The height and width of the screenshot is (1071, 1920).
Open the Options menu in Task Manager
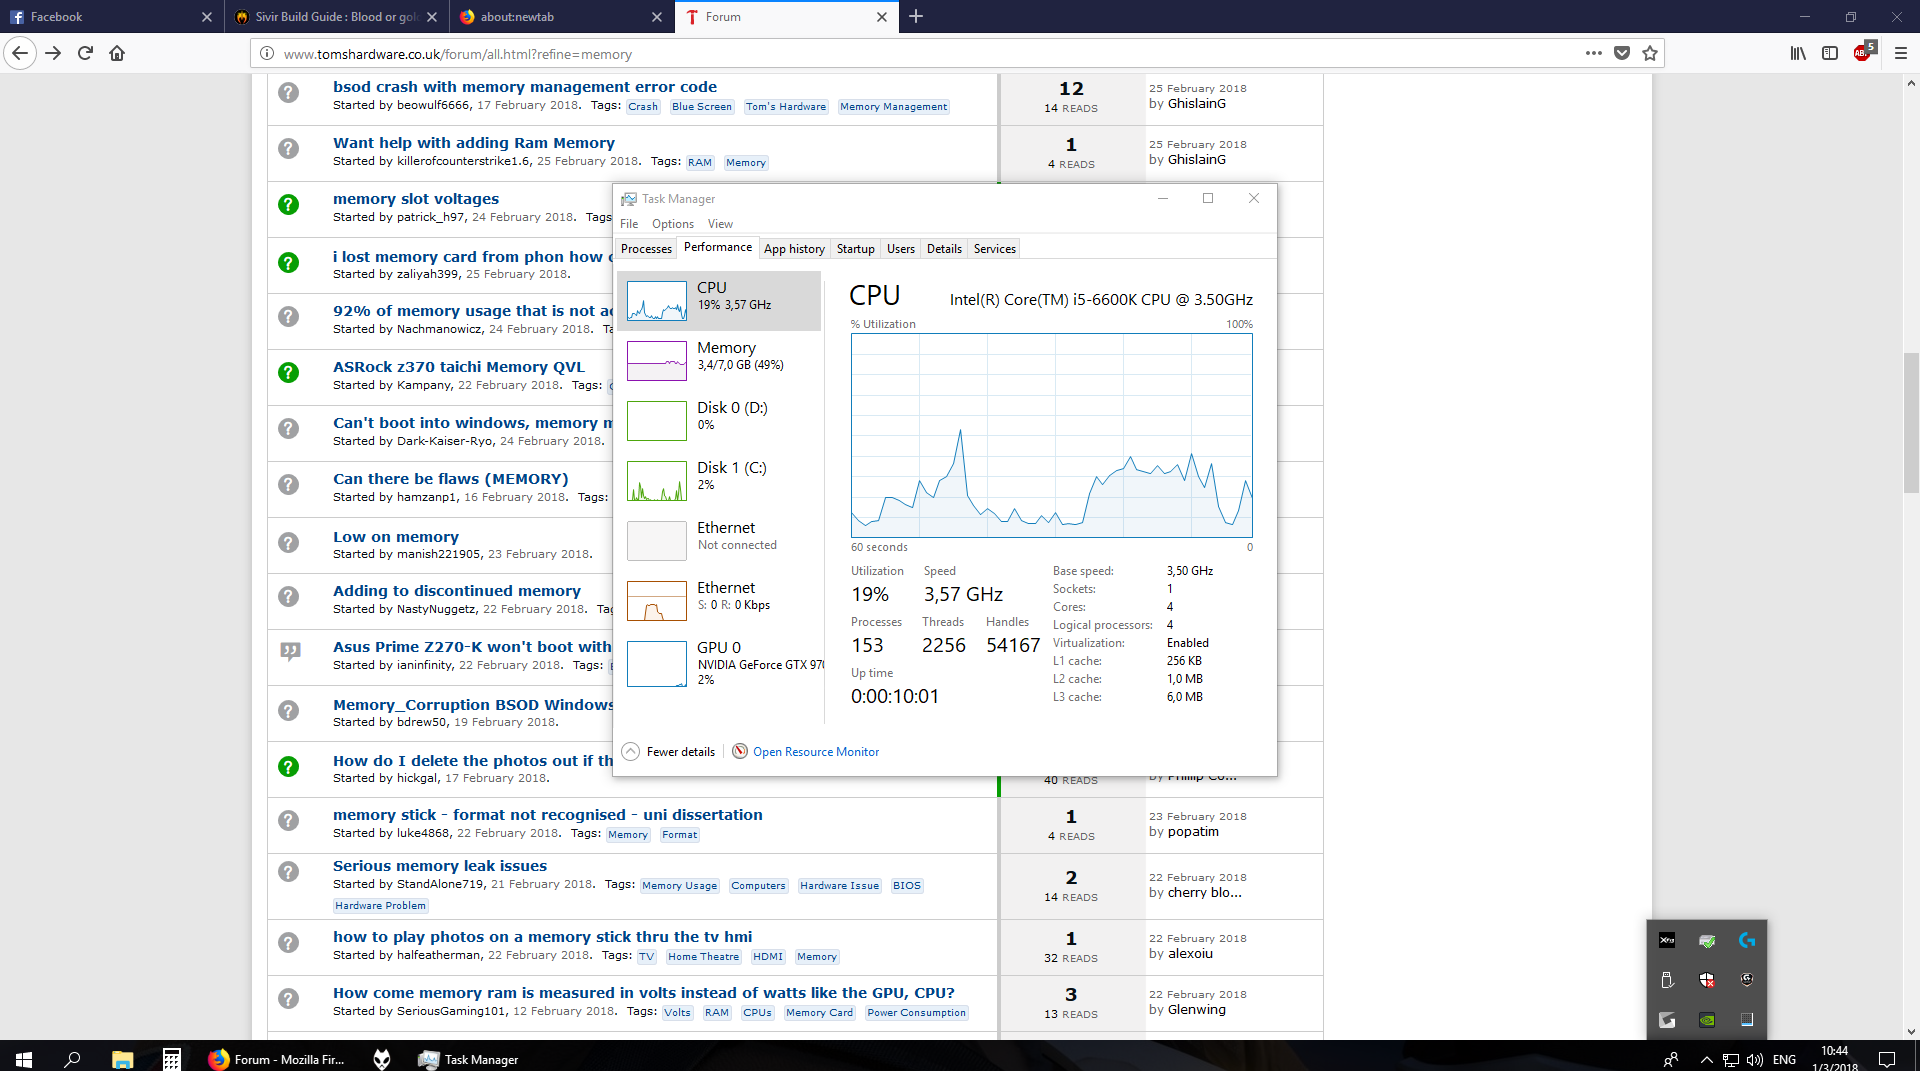(x=672, y=224)
